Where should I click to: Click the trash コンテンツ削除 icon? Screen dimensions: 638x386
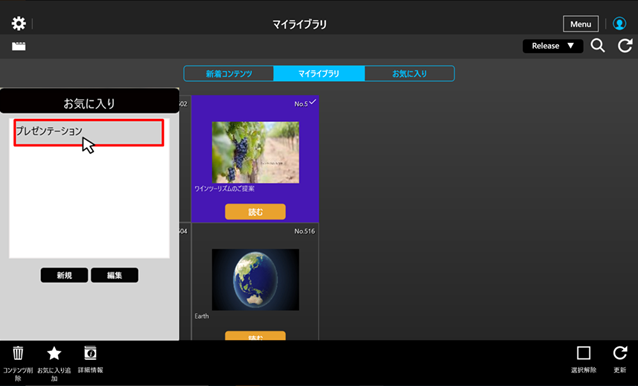(x=18, y=353)
